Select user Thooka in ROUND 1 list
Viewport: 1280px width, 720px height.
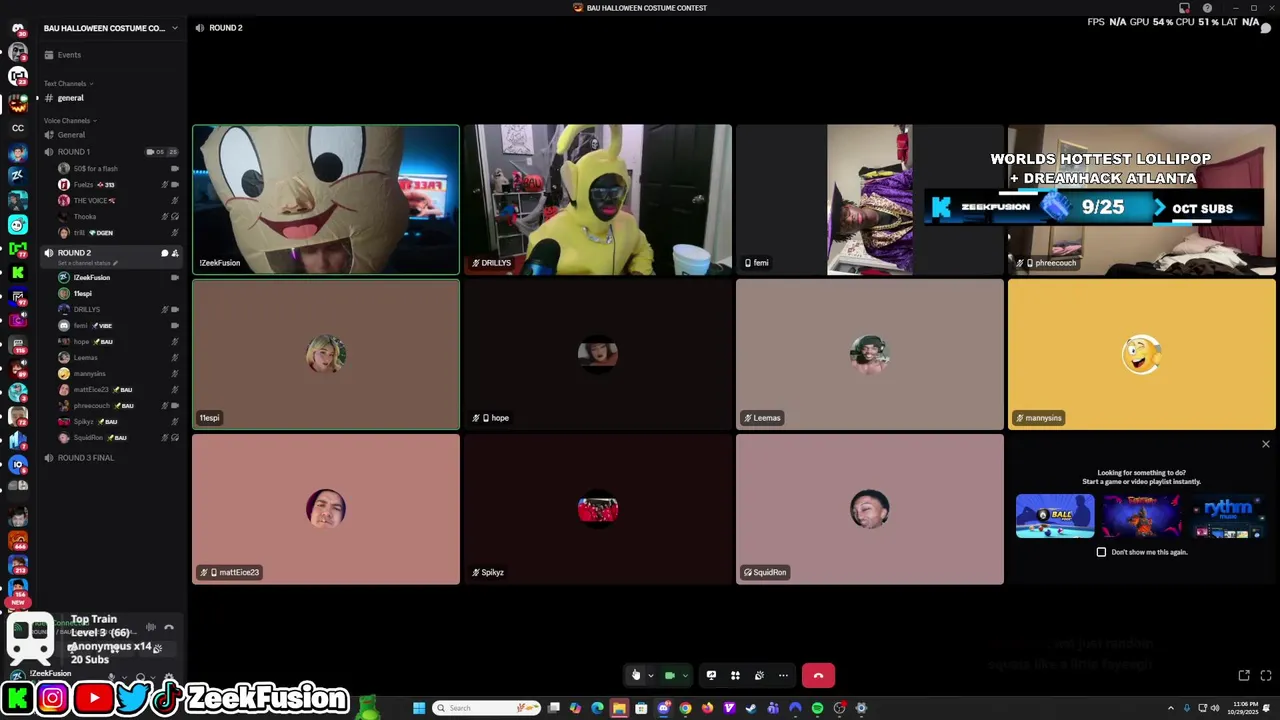click(117, 217)
